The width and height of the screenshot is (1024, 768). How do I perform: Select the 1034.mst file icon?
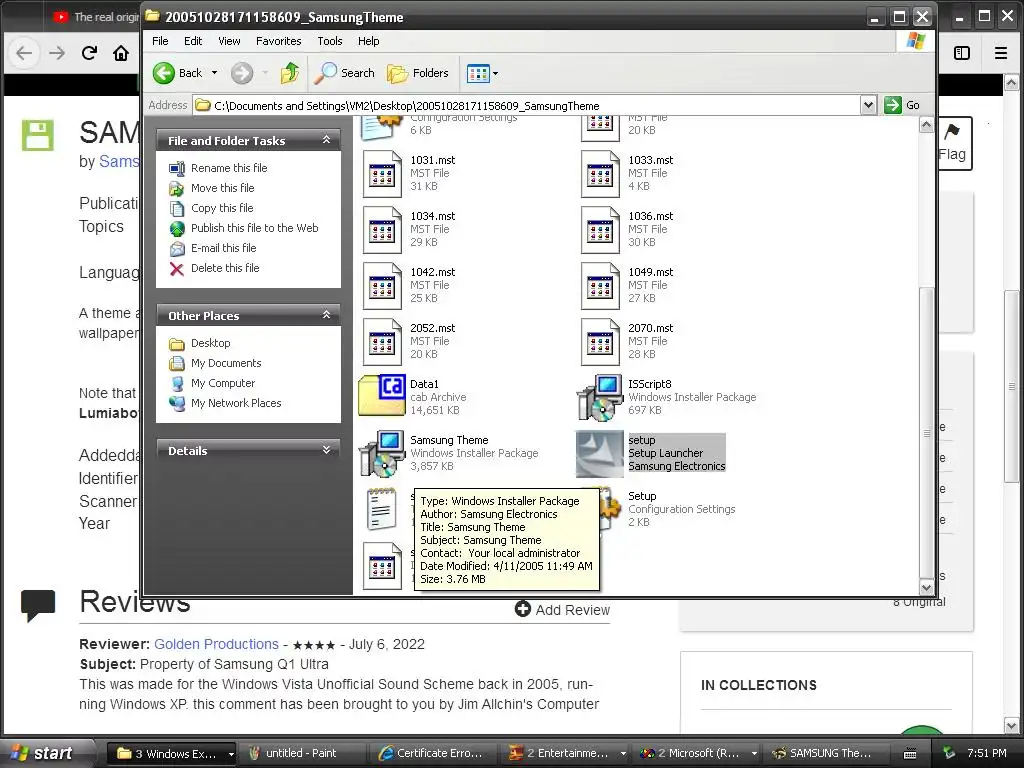382,230
